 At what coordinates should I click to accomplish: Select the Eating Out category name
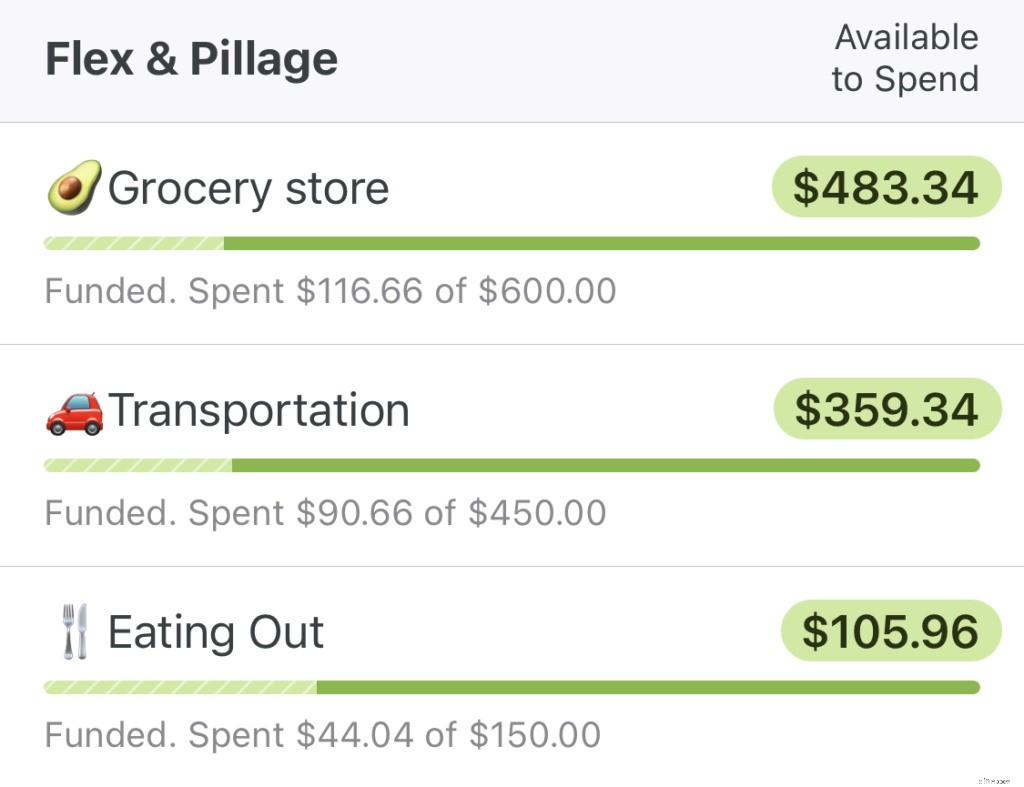tap(215, 632)
